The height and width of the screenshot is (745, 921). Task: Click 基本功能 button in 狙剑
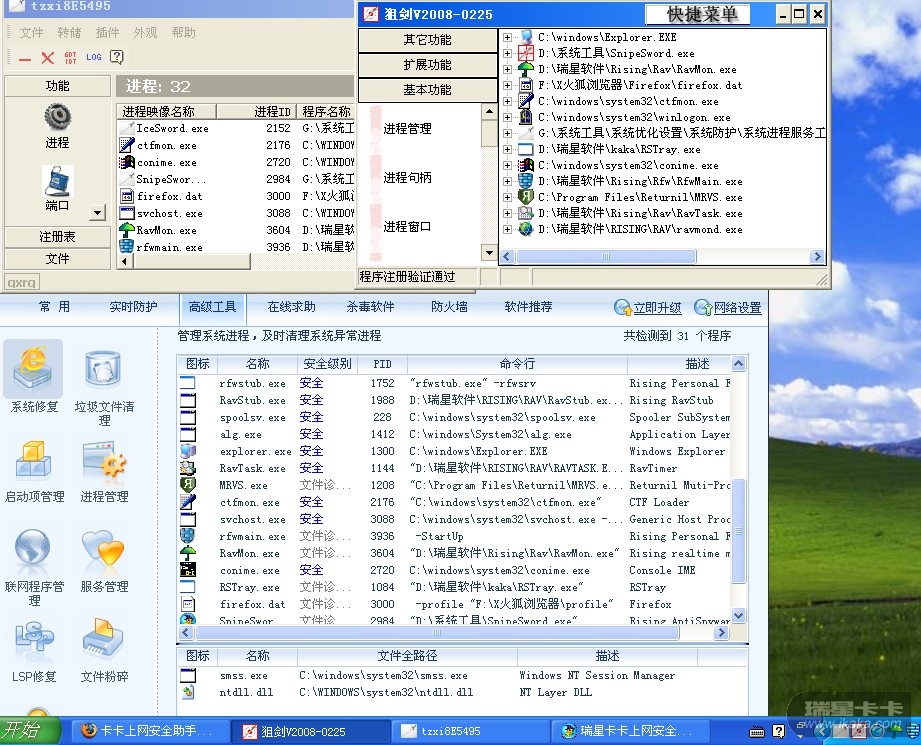click(428, 90)
